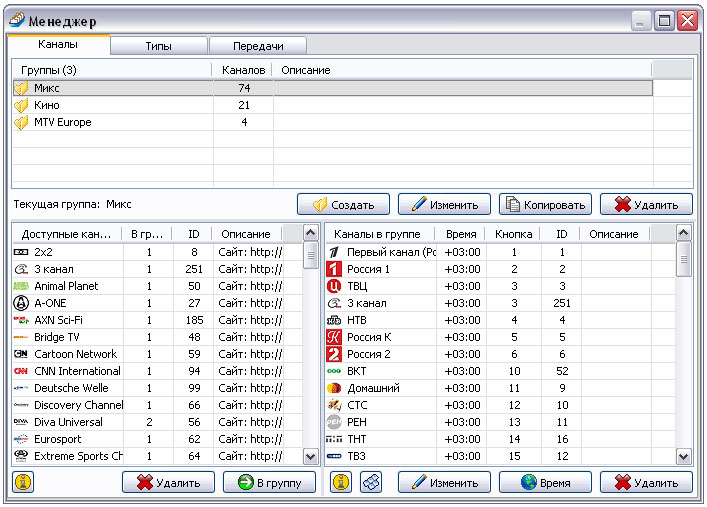Sort by Группы (3) column header
This screenshot has width=707, height=507.
click(x=113, y=70)
